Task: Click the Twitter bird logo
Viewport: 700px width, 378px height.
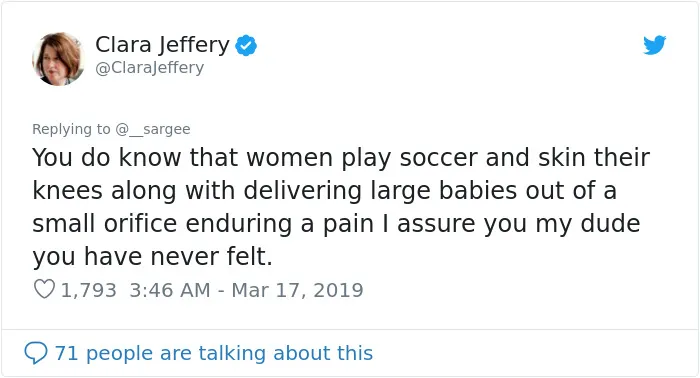Action: coord(654,45)
